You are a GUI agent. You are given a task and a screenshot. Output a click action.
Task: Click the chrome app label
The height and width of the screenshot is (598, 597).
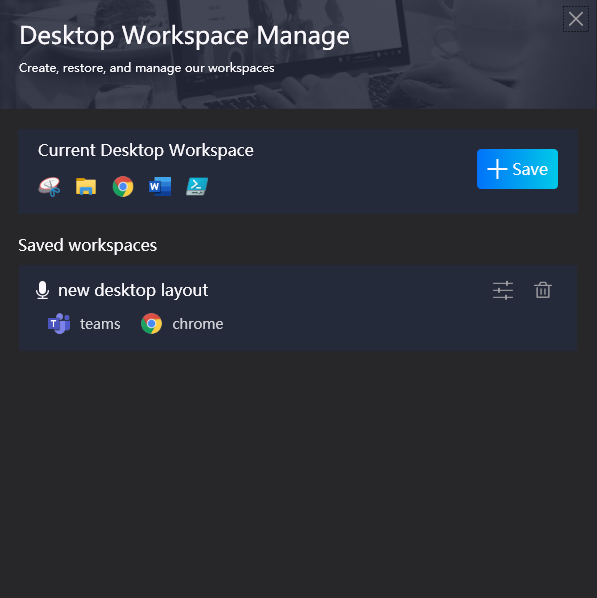point(198,324)
